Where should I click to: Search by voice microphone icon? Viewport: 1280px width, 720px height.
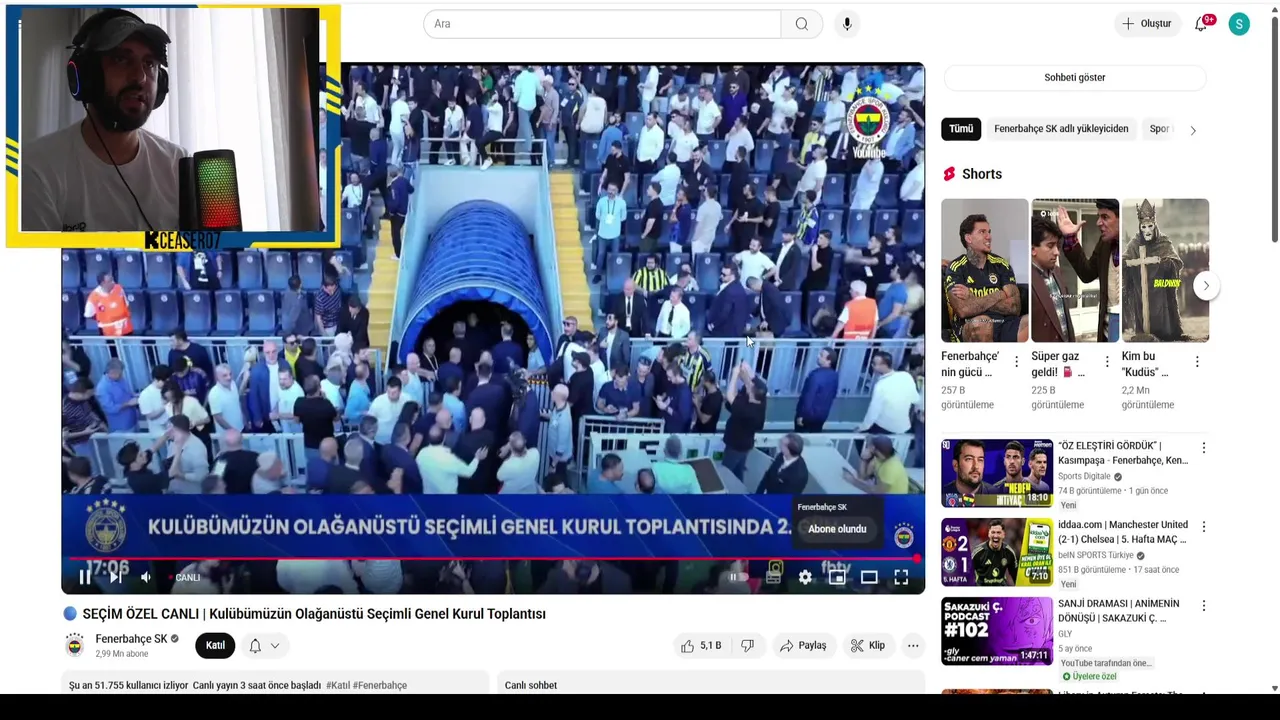[847, 24]
